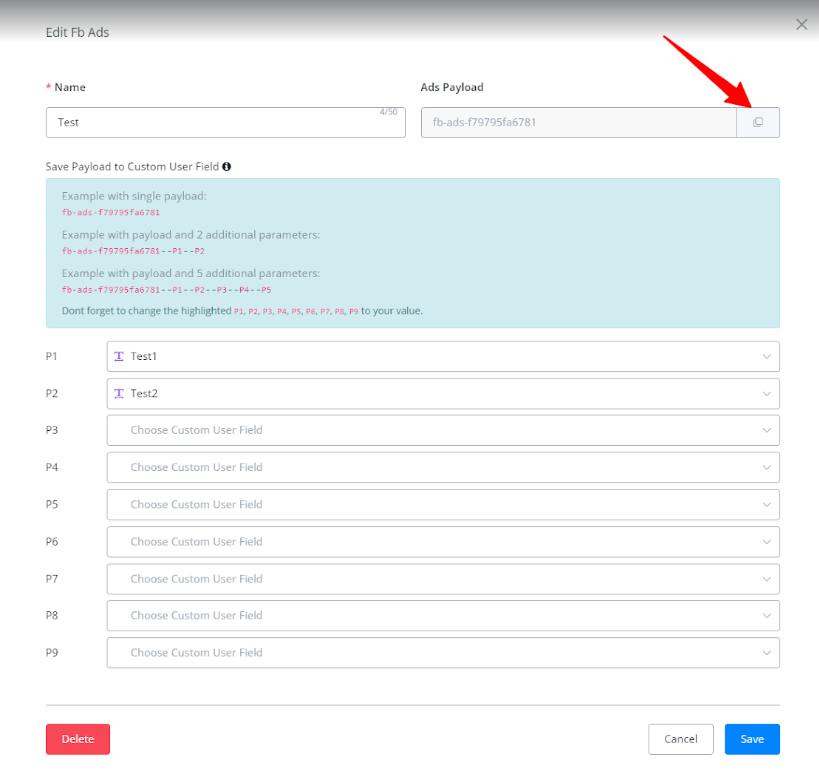Open the P9 custom user field dropdown
819x777 pixels.
tap(442, 653)
